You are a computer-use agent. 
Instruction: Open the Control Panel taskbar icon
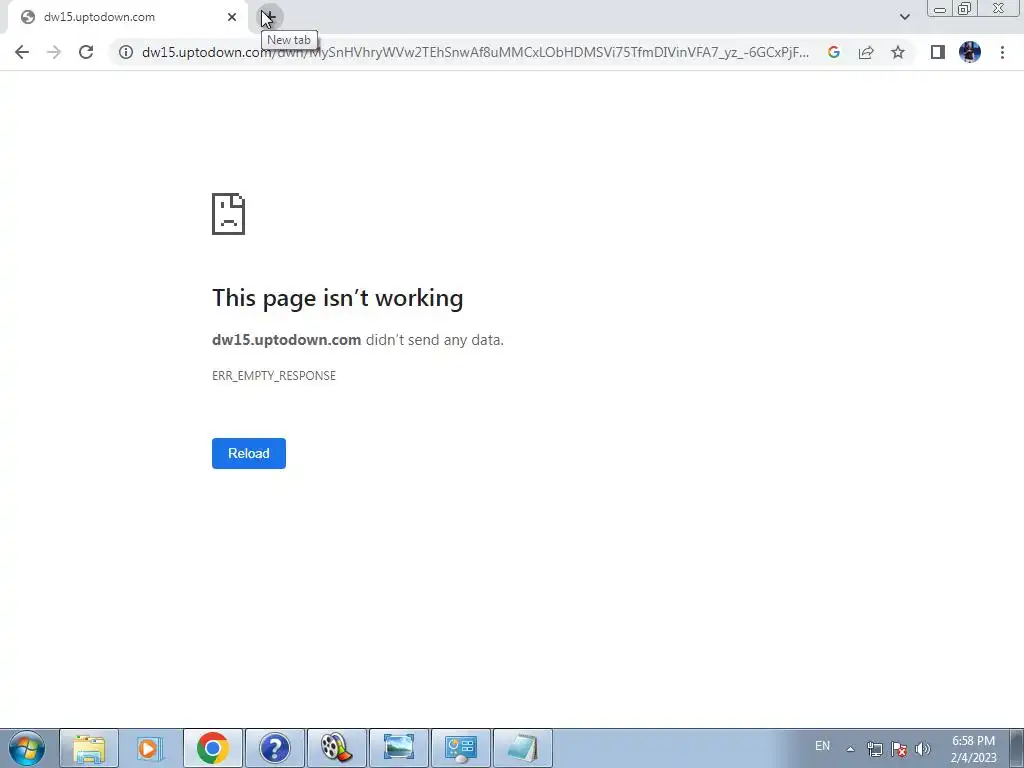[460, 748]
